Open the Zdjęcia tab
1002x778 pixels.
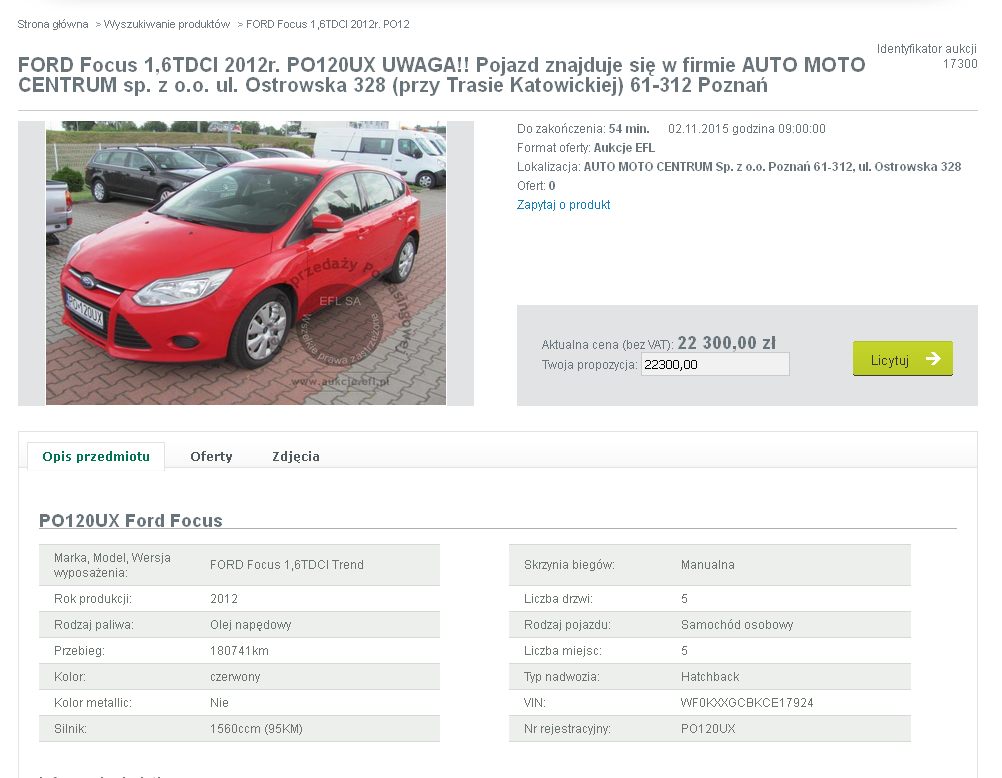pos(296,456)
